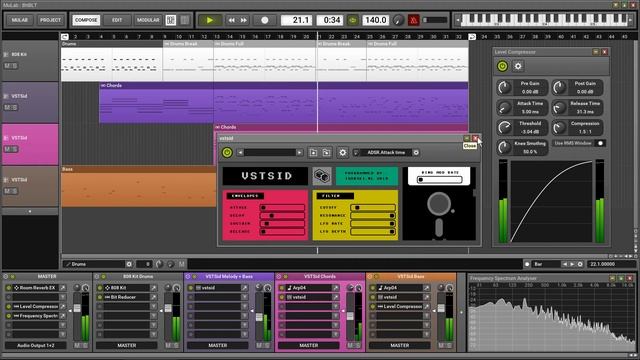Image resolution: width=640 pixels, height=360 pixels.
Task: Click the VSTSID envelope Decay slider
Action: click(x=282, y=216)
